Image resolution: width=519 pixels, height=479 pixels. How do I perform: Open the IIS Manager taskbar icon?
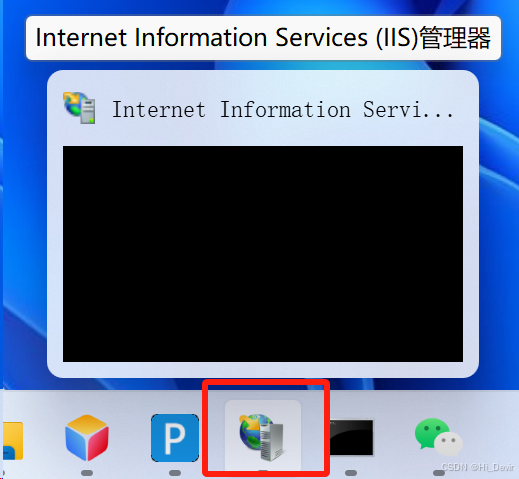click(263, 437)
